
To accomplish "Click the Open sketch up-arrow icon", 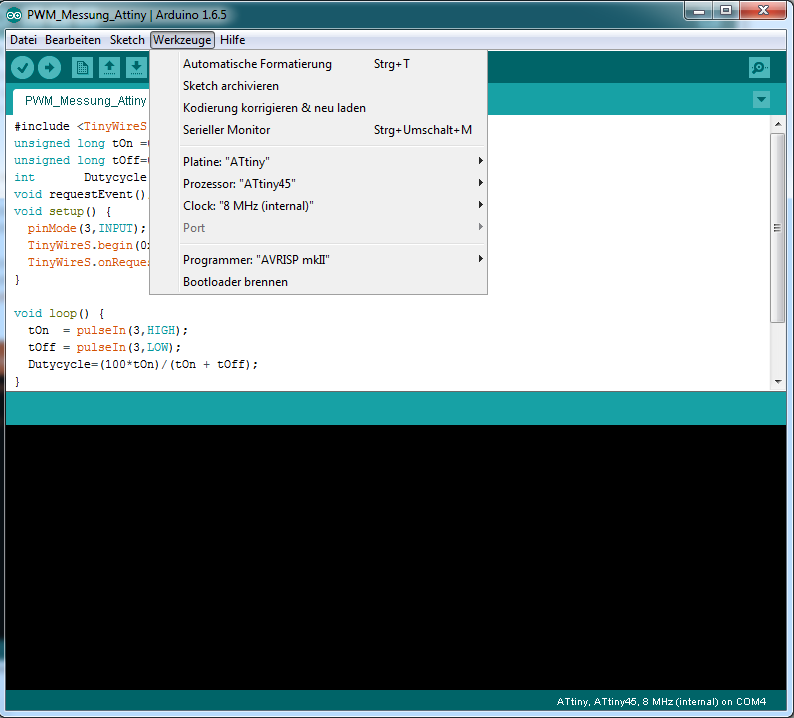I will [109, 67].
